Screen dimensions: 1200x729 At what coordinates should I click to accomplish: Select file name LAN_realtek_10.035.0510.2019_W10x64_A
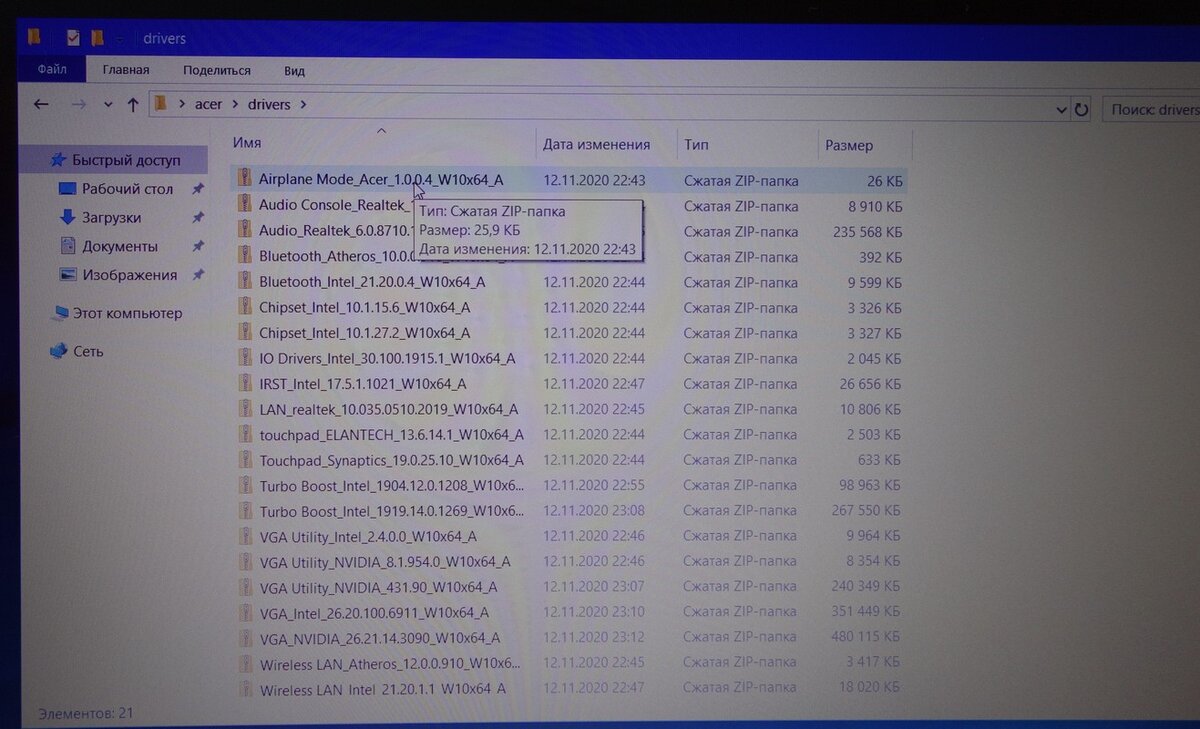point(388,409)
